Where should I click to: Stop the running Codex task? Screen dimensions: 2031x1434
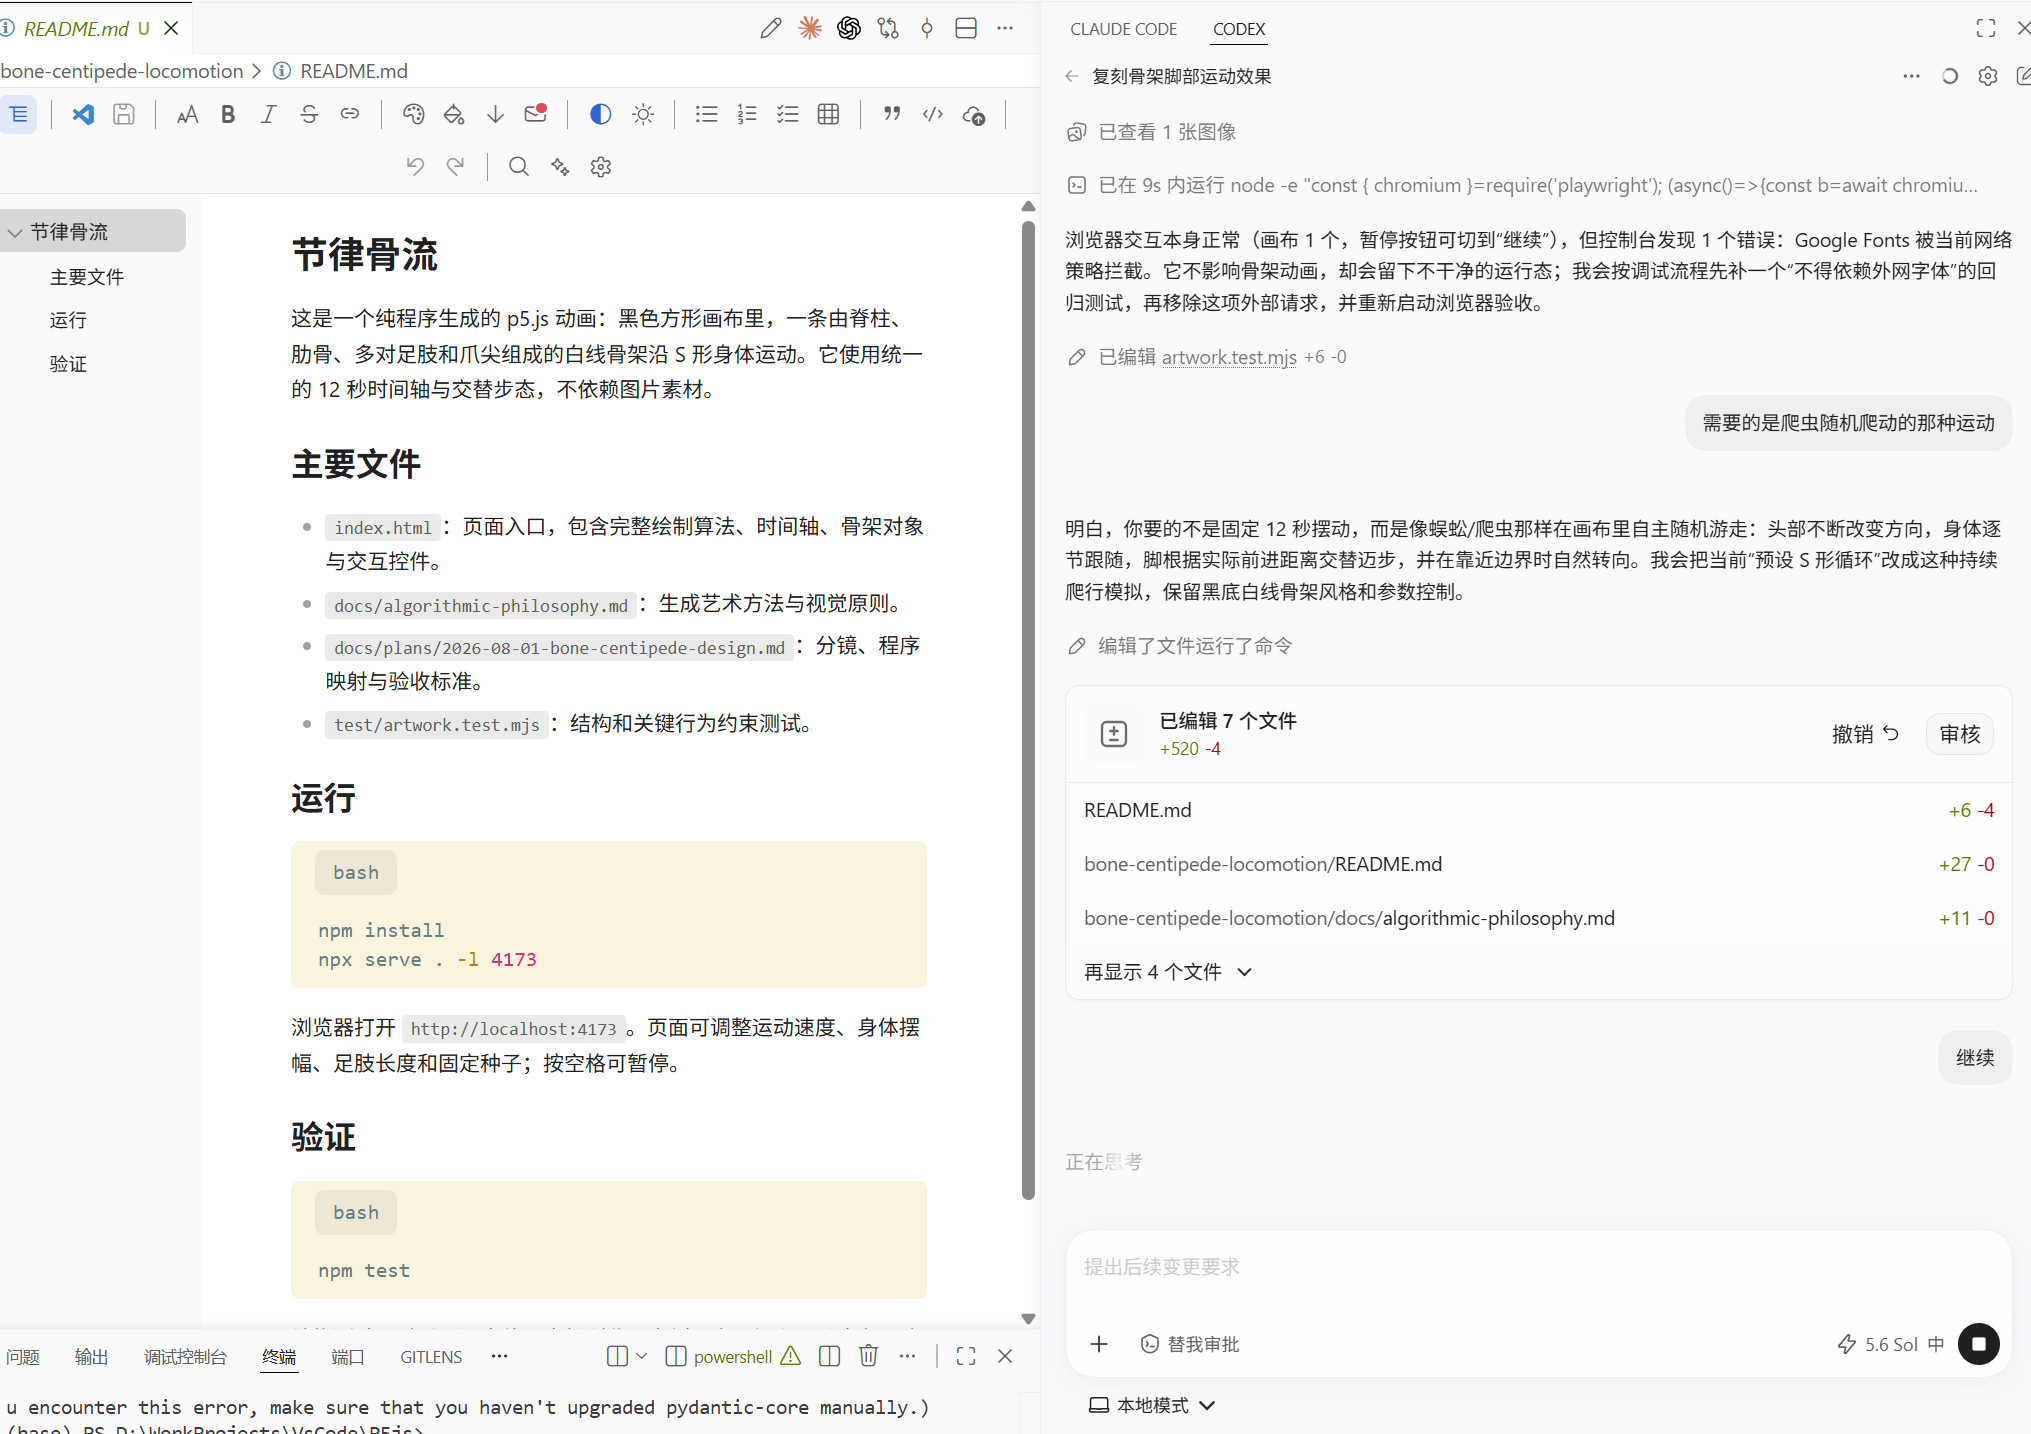1978,1344
